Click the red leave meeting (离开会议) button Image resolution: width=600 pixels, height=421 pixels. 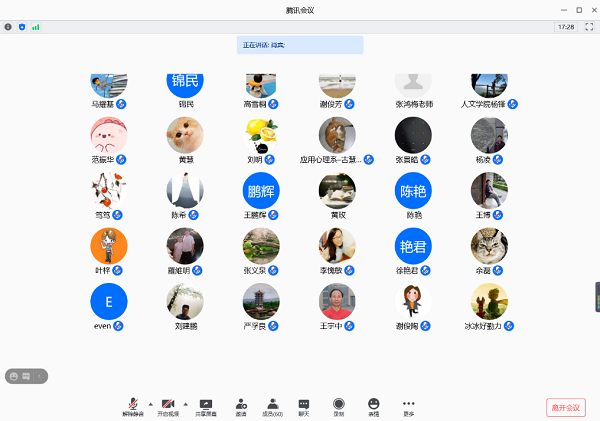(566, 407)
